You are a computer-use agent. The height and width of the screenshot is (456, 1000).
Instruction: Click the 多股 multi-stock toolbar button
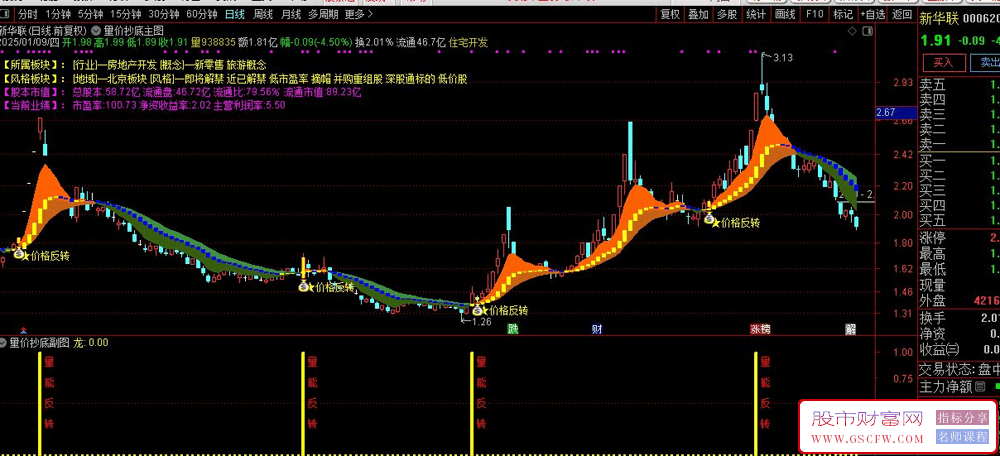pos(727,14)
